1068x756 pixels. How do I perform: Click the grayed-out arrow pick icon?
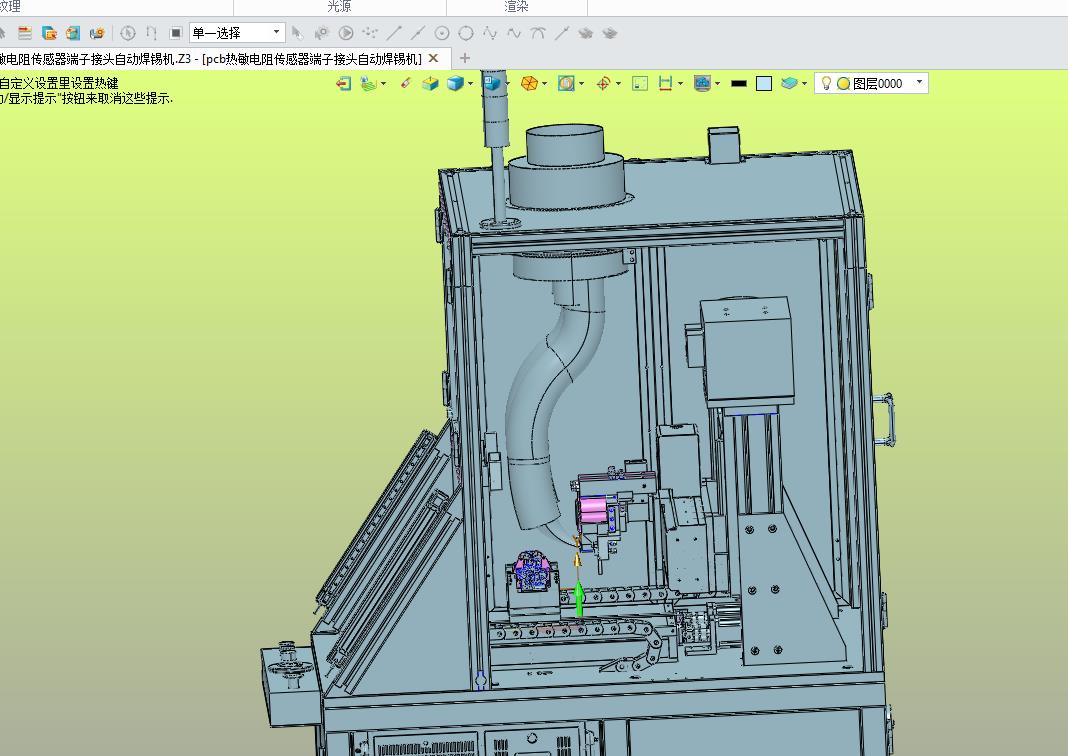coord(297,33)
